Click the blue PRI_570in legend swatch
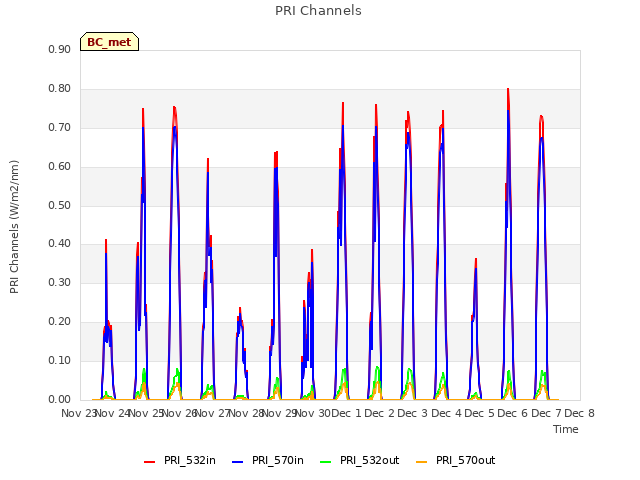 [x=238, y=461]
